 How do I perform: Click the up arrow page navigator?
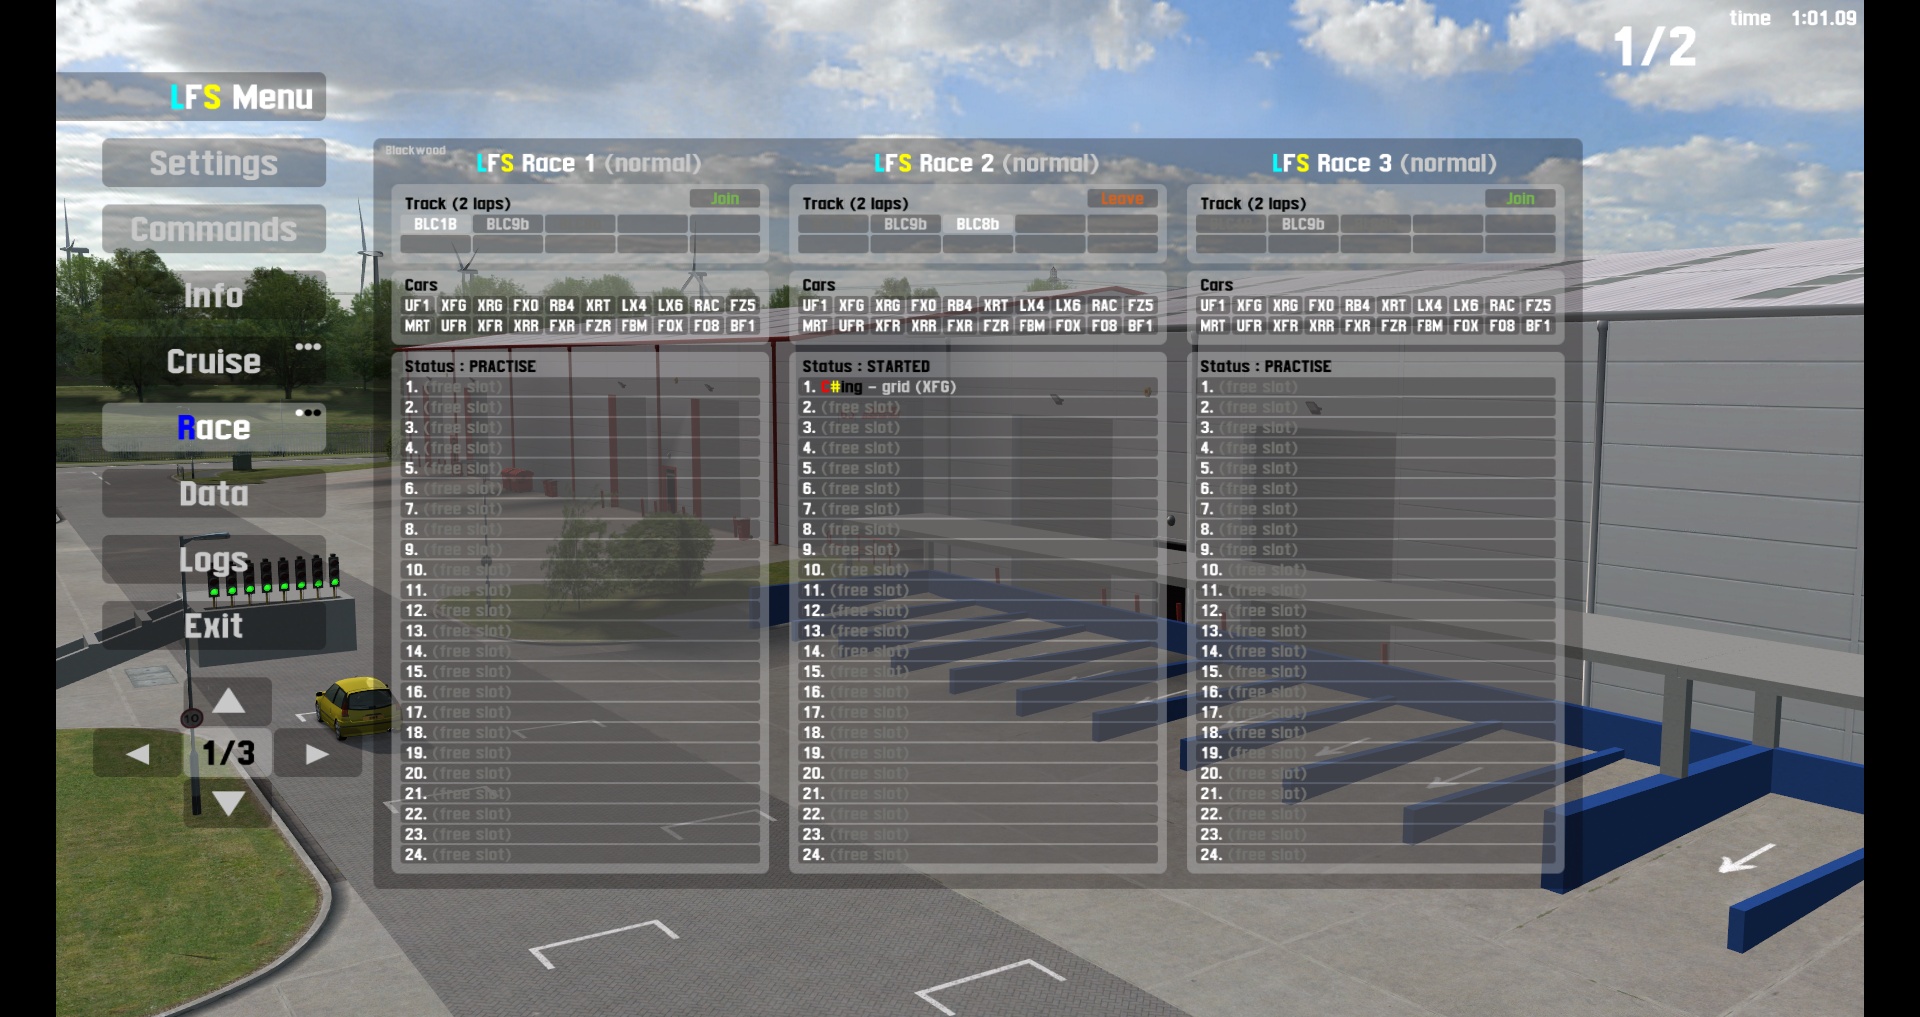[228, 701]
